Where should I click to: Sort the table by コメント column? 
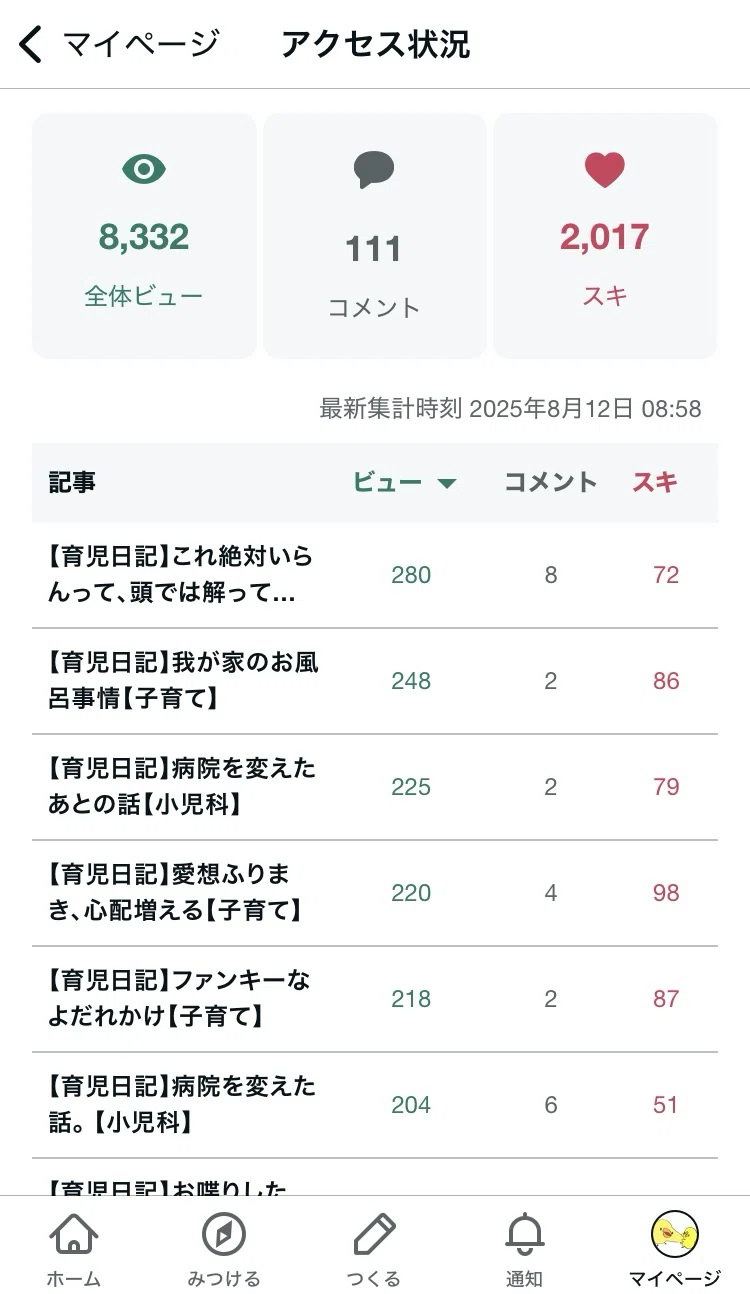(x=550, y=482)
